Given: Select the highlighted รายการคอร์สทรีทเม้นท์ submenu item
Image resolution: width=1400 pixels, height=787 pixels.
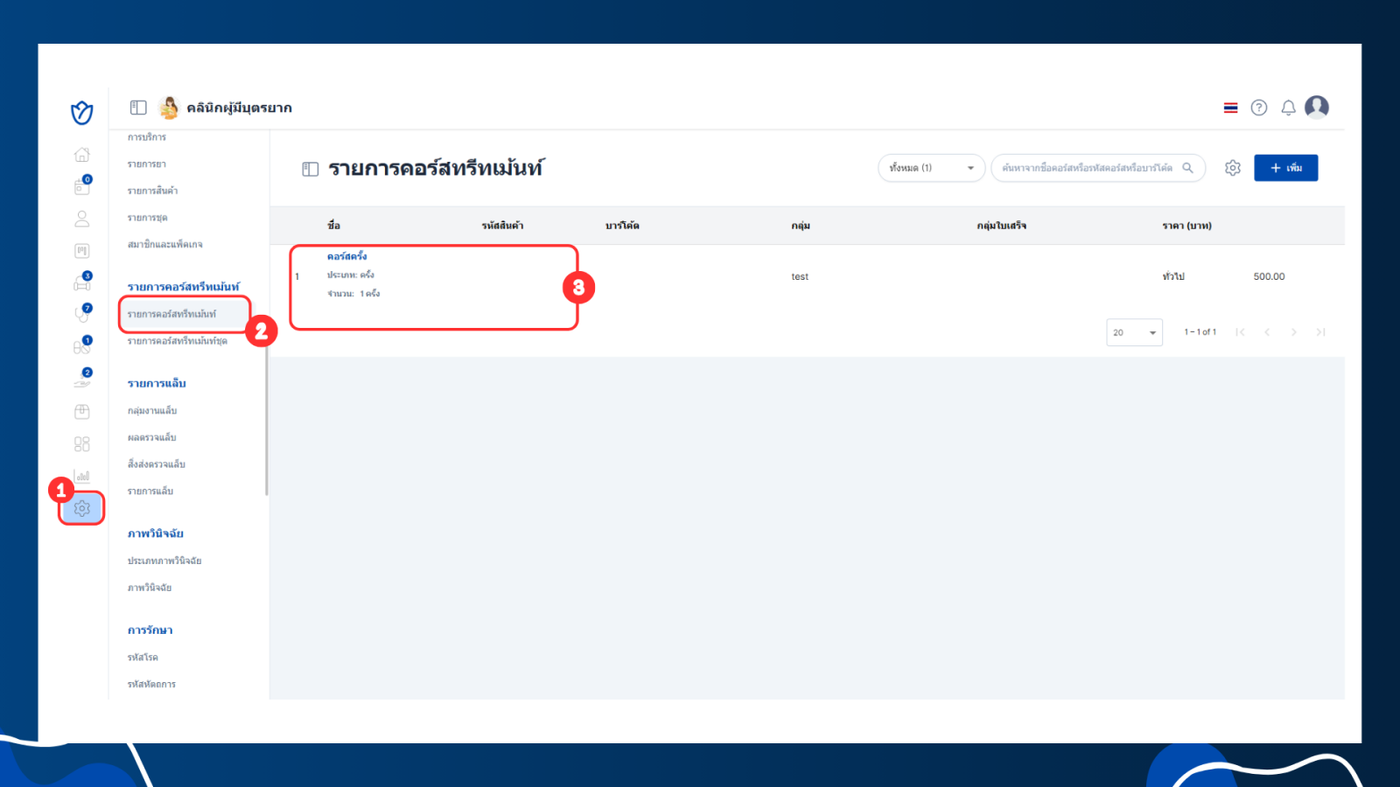Looking at the screenshot, I should tap(184, 314).
